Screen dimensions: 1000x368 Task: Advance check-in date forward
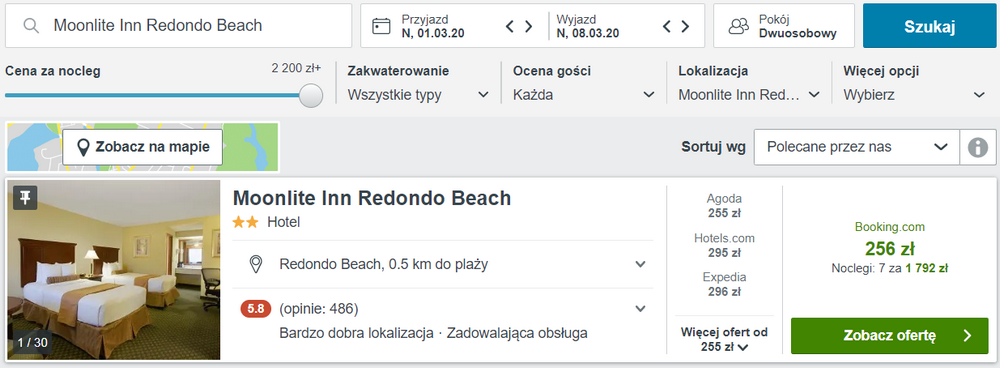pyautogui.click(x=529, y=26)
